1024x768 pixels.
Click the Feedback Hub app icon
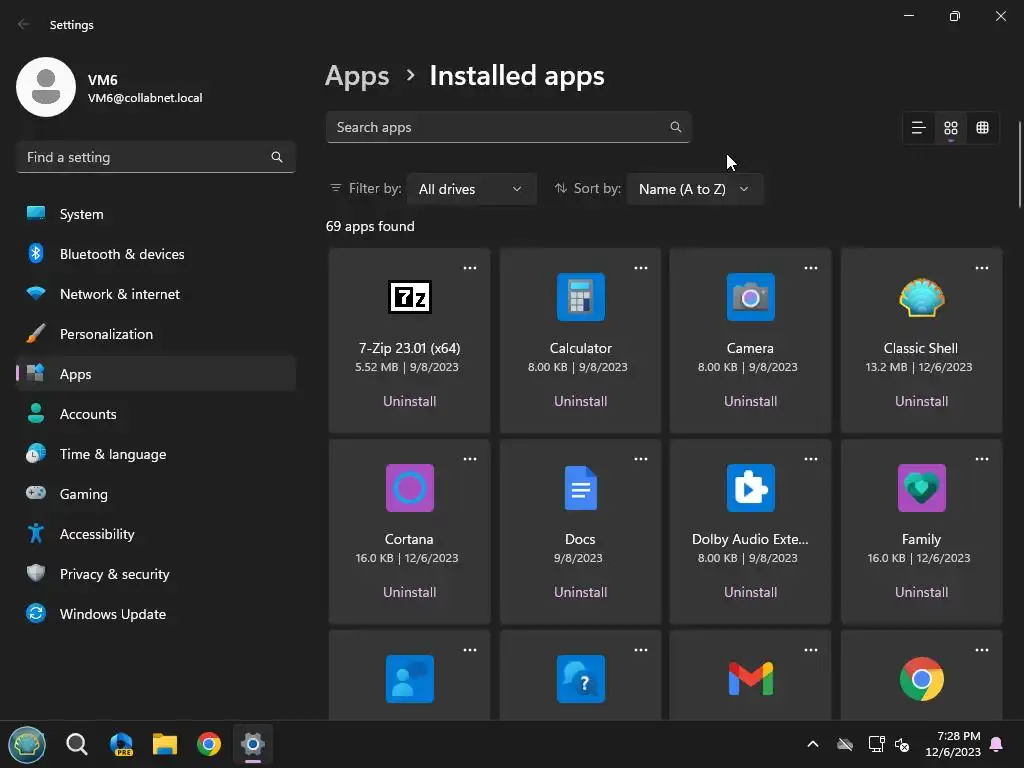[x=409, y=679]
